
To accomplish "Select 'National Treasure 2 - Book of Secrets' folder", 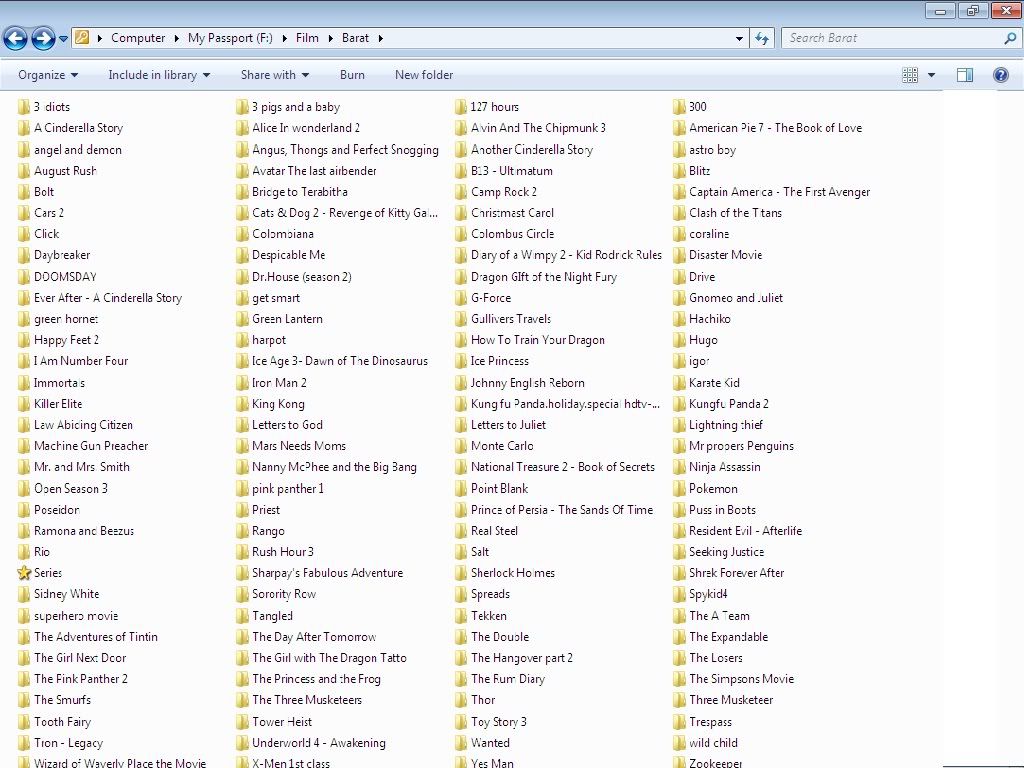I will [x=562, y=467].
